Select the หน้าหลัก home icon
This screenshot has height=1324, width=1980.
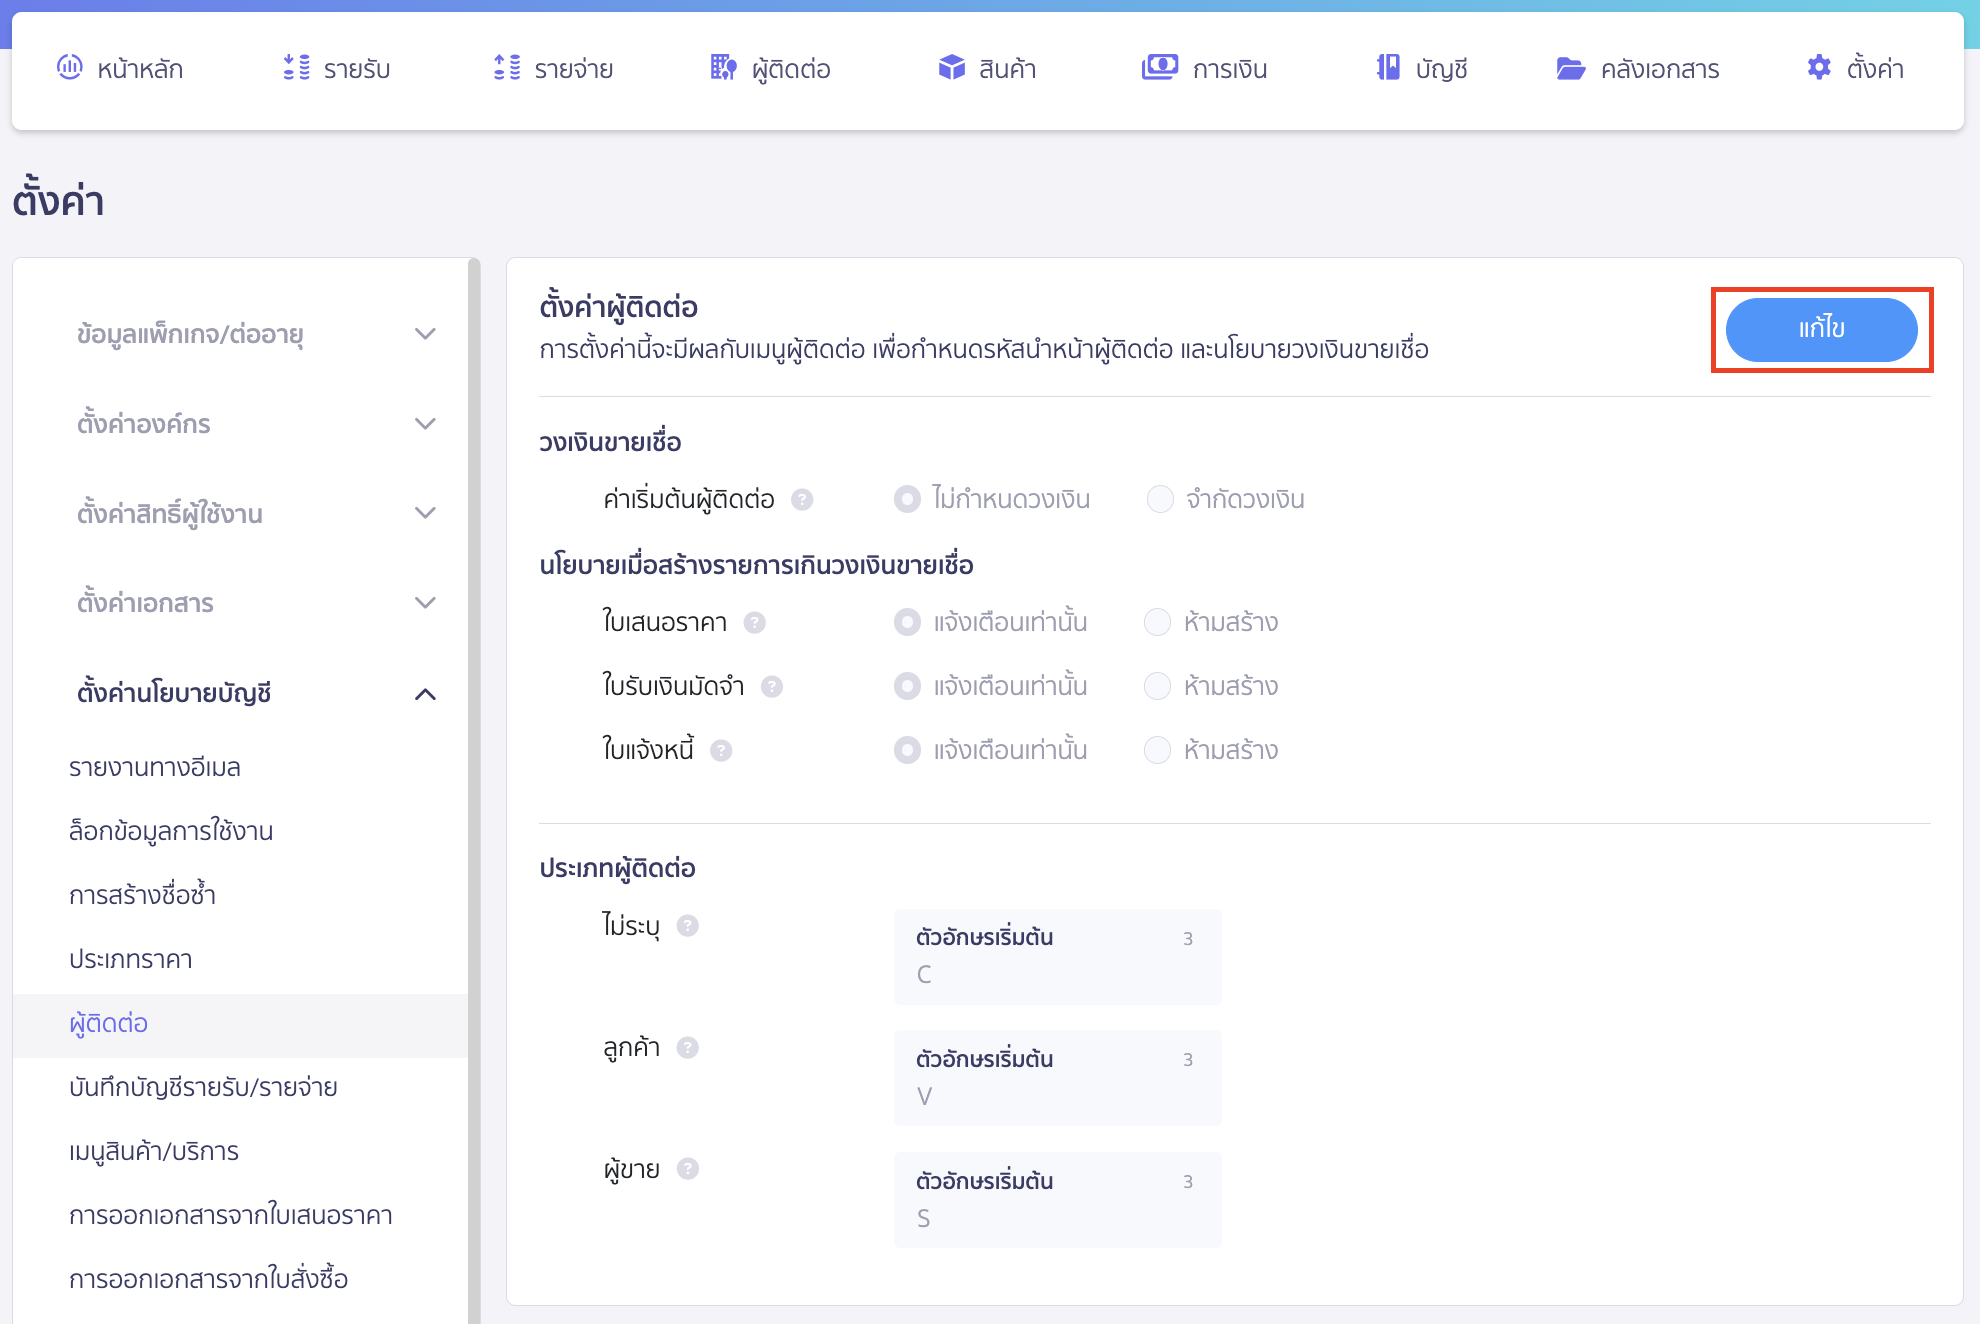point(68,68)
